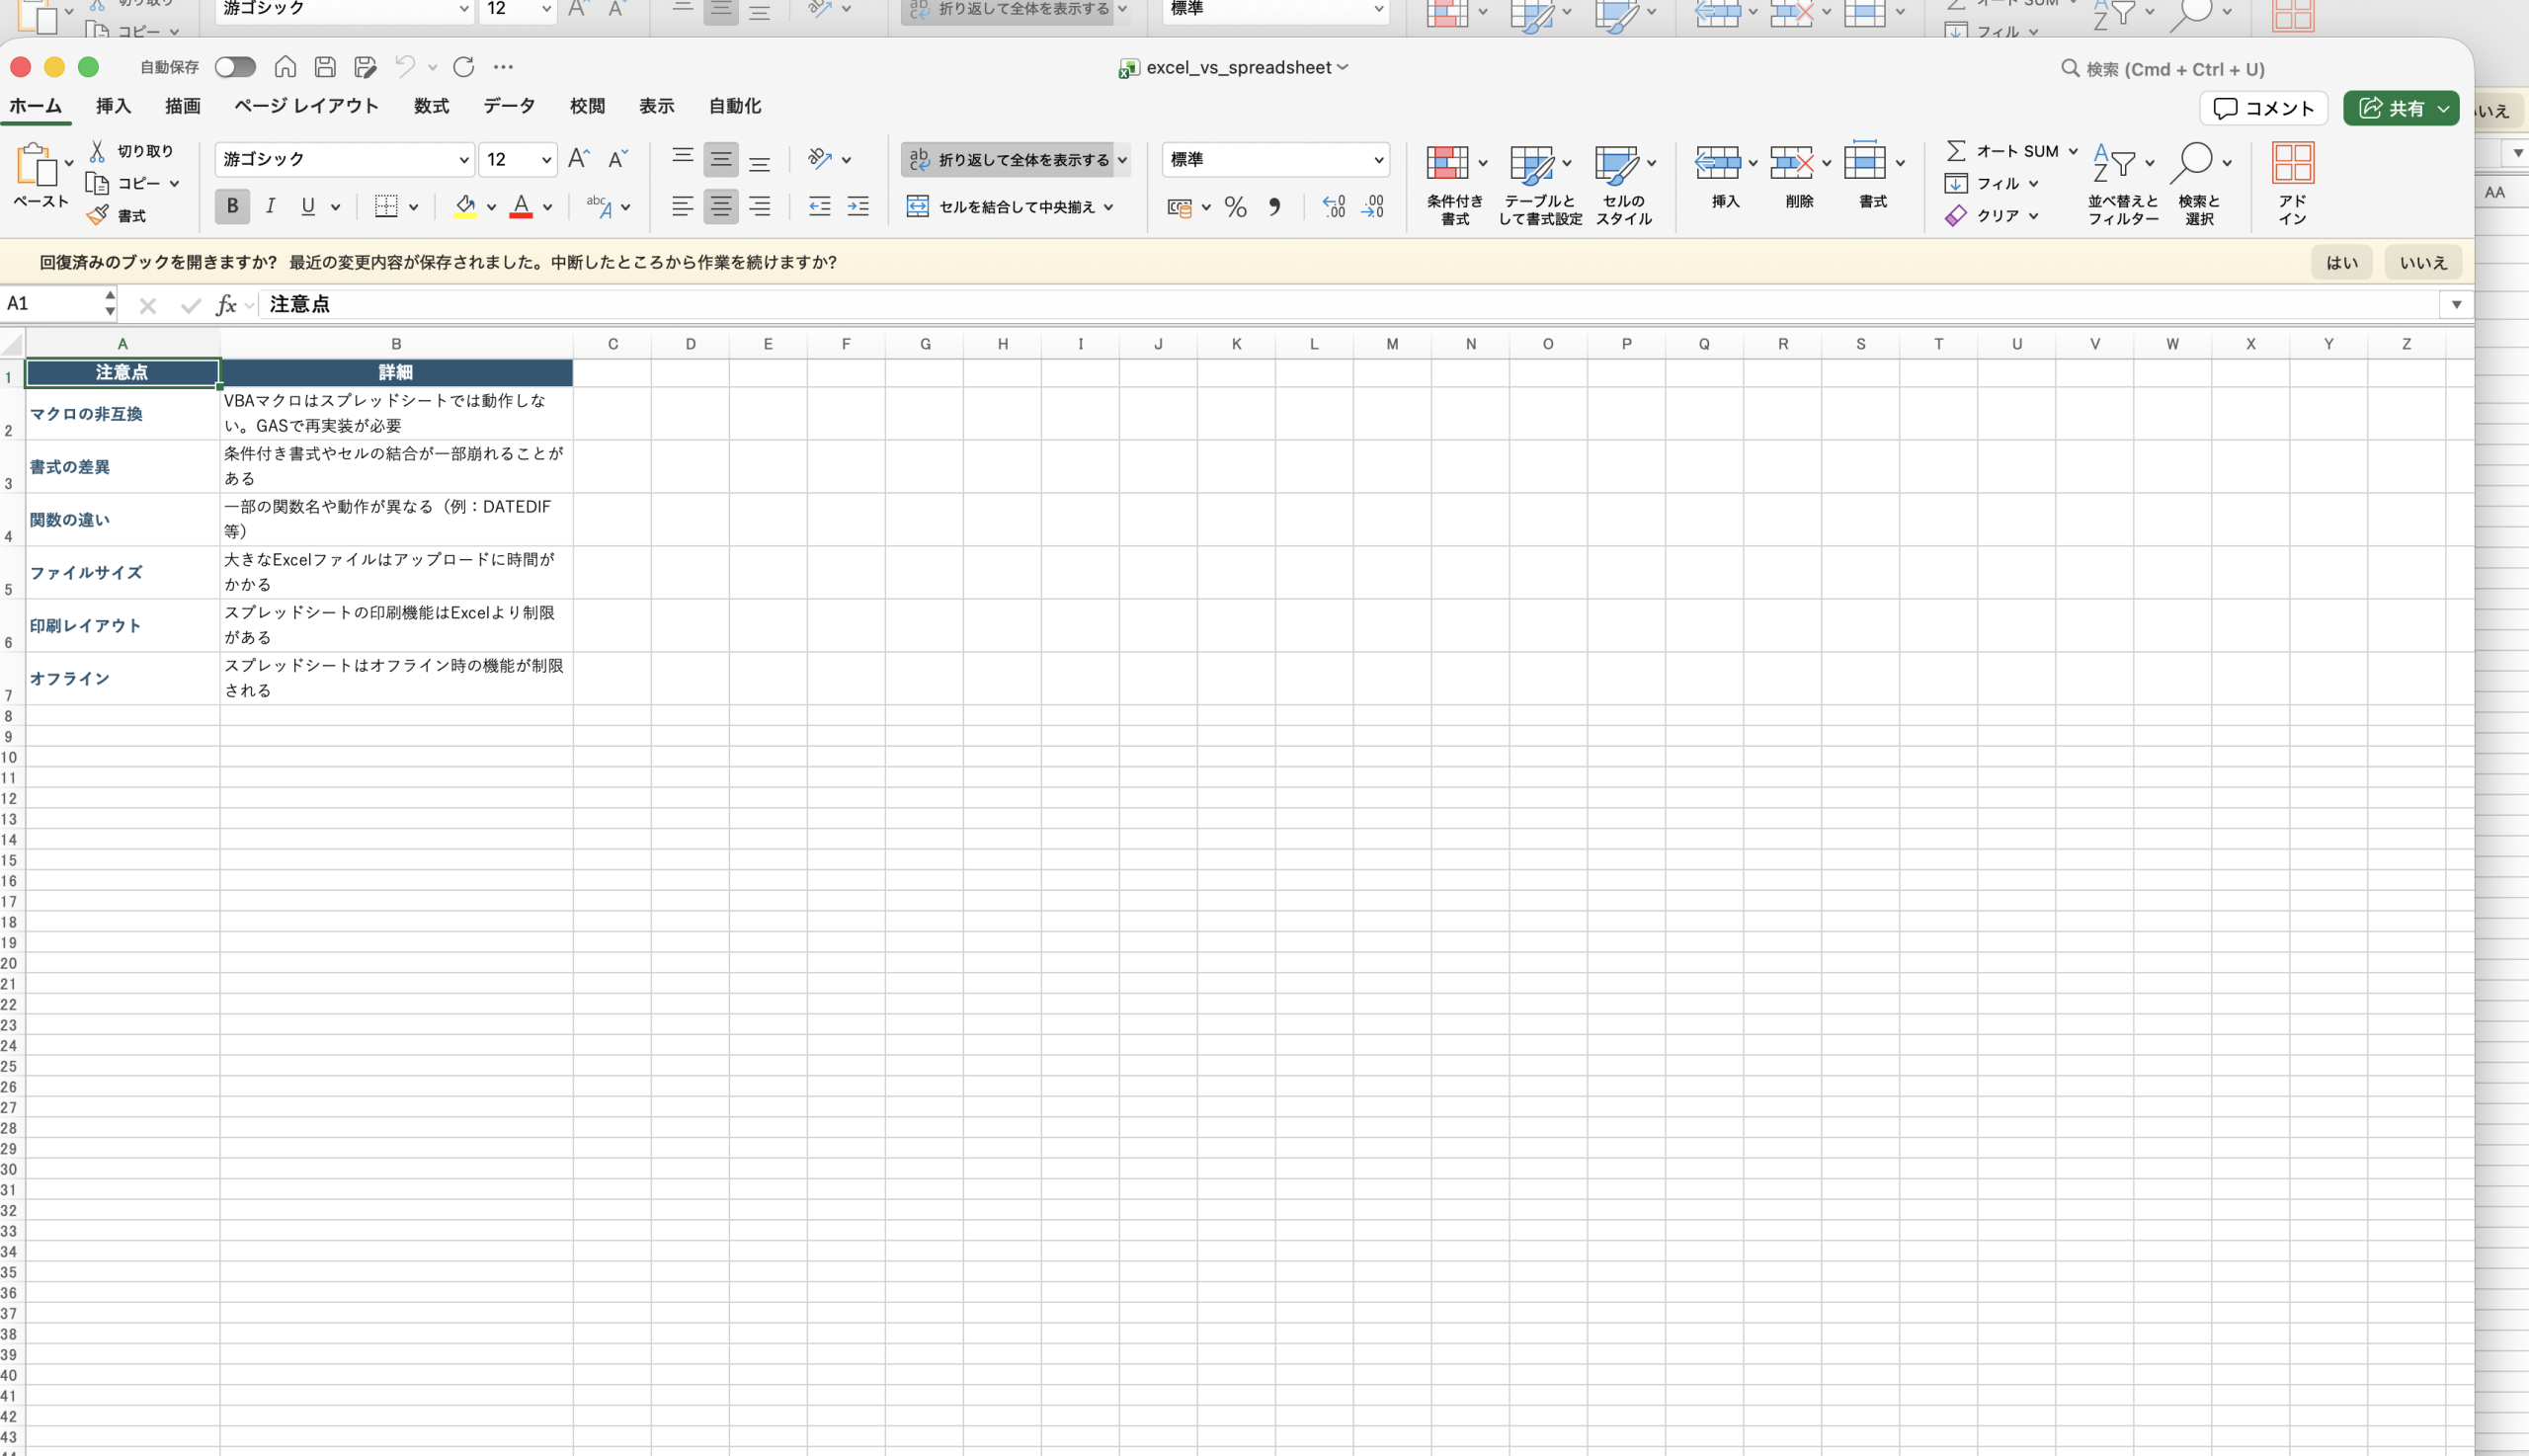Screen dimensions: 2529x1456
Task: Click the home icon in title bar
Action: (x=285, y=67)
